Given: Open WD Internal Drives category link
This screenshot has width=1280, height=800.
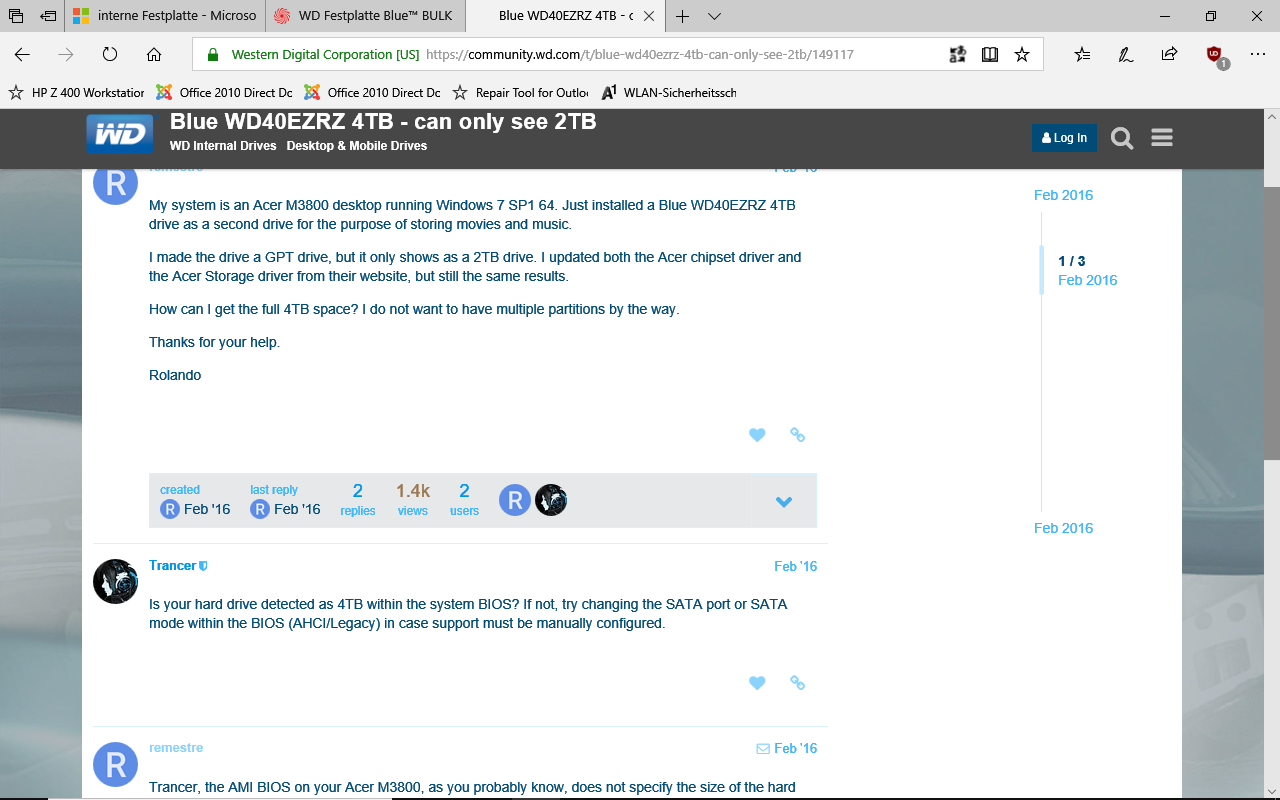Looking at the screenshot, I should pos(223,146).
